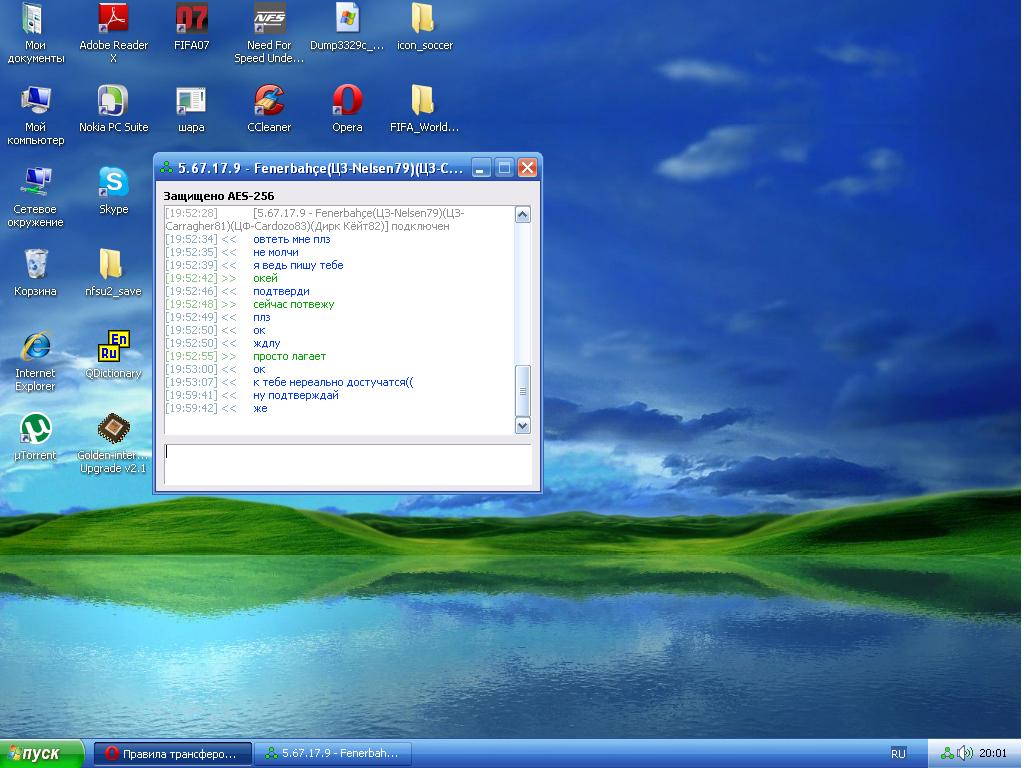
Task: Open the FIFA07 desktop shortcut
Action: [191, 19]
